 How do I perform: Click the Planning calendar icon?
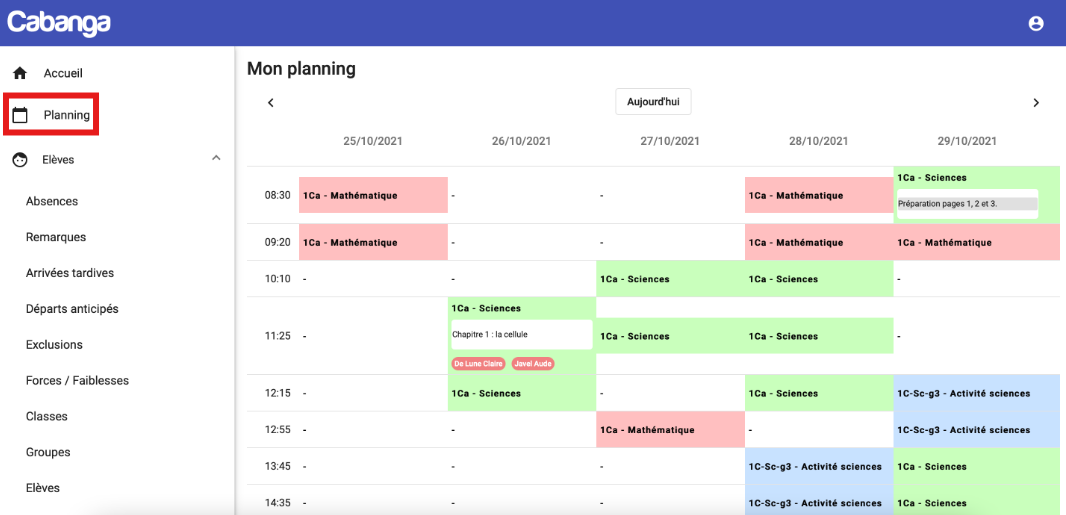coord(20,115)
